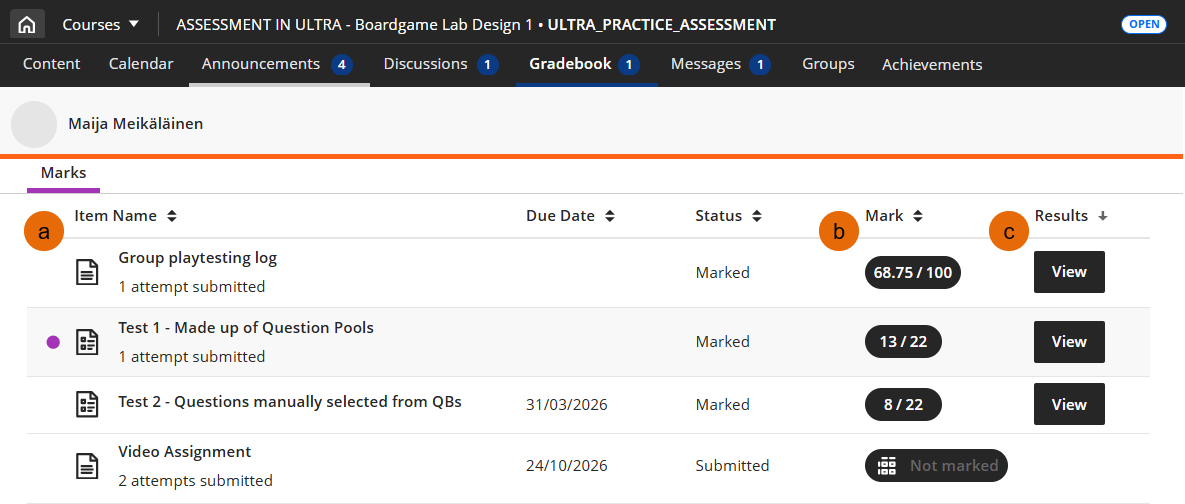View results for Test 2
The image size is (1185, 504).
pyautogui.click(x=1069, y=404)
